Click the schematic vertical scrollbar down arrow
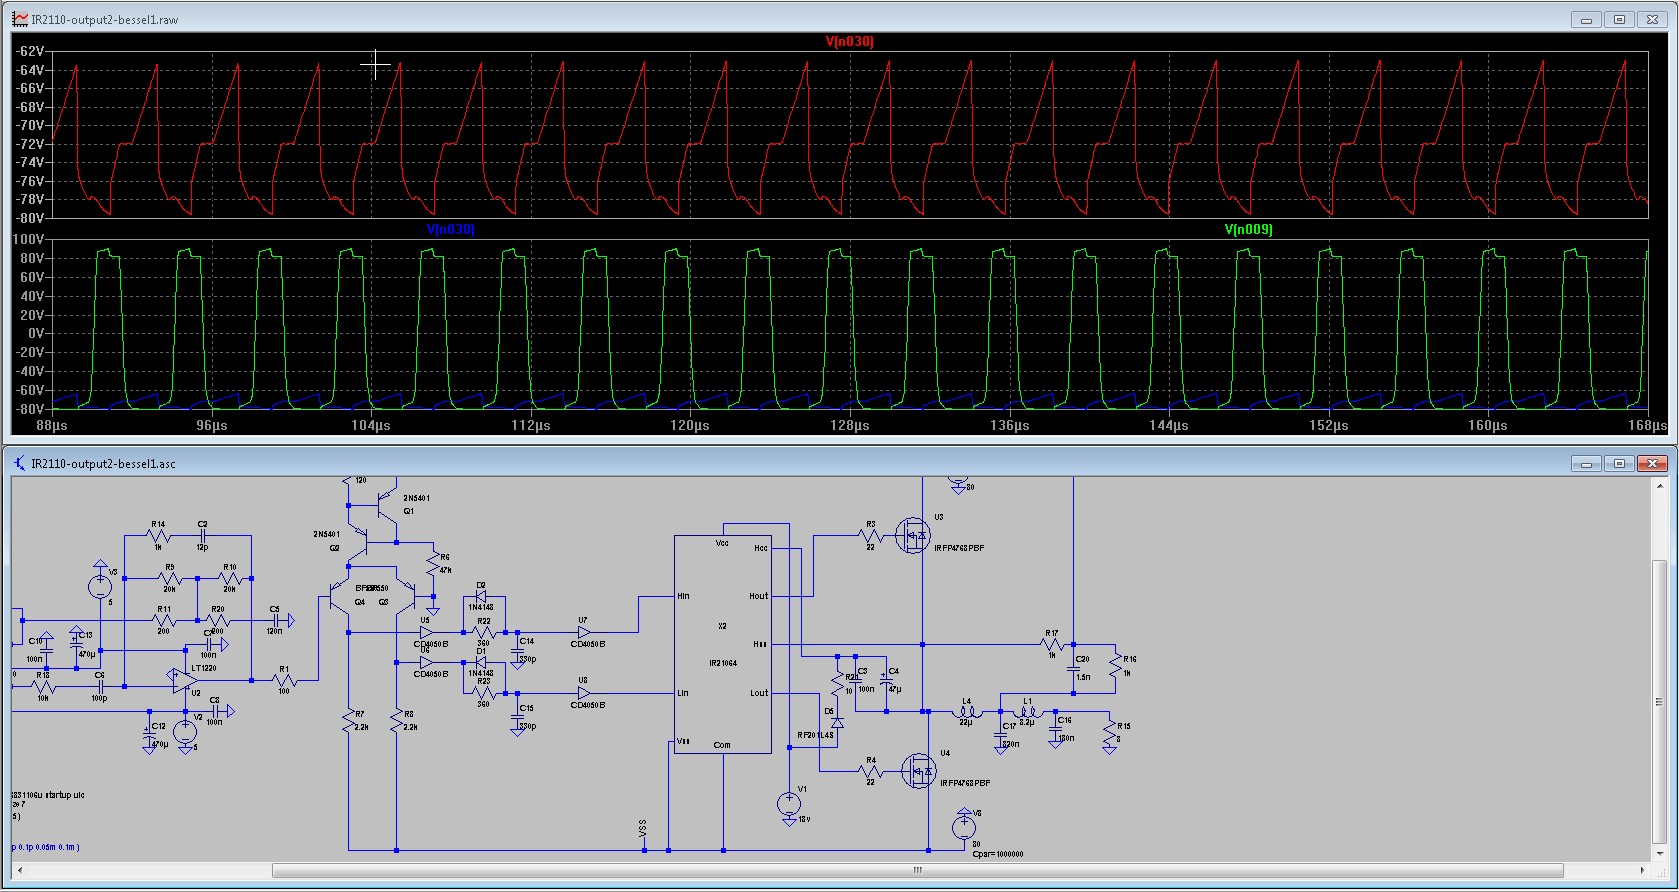The height and width of the screenshot is (892, 1679). point(1659,854)
